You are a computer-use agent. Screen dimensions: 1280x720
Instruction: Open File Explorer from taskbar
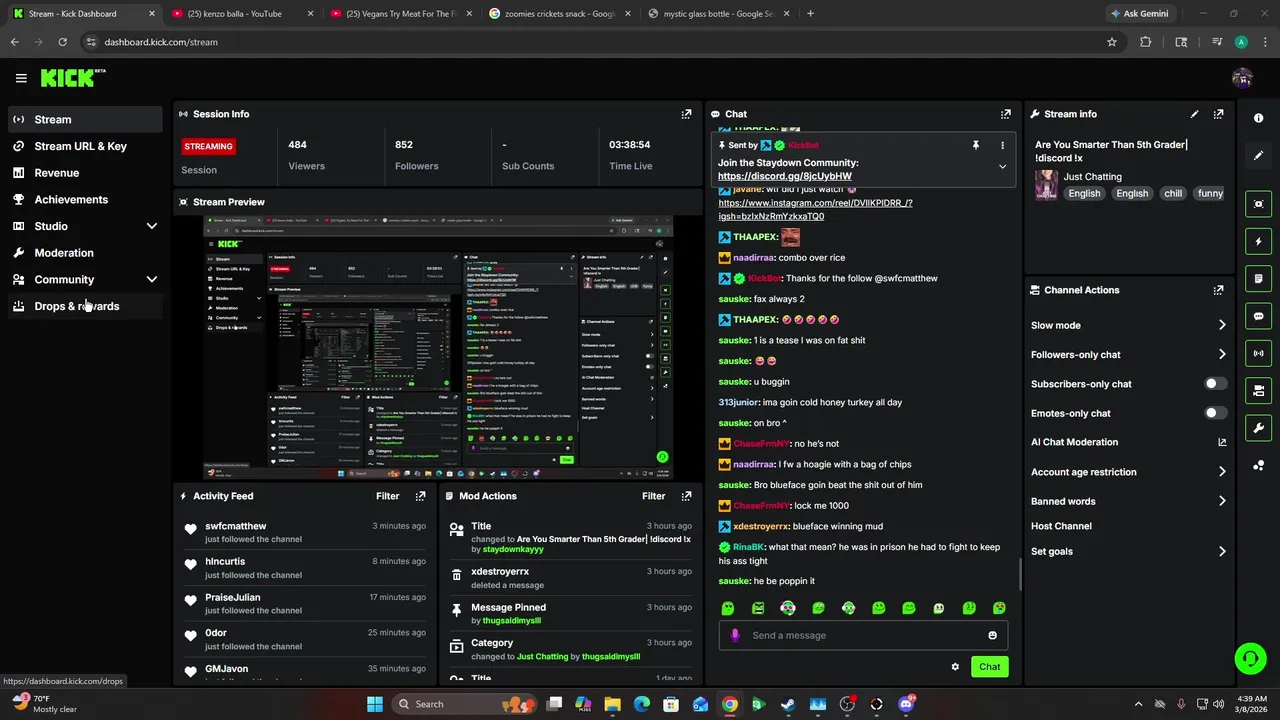point(613,704)
